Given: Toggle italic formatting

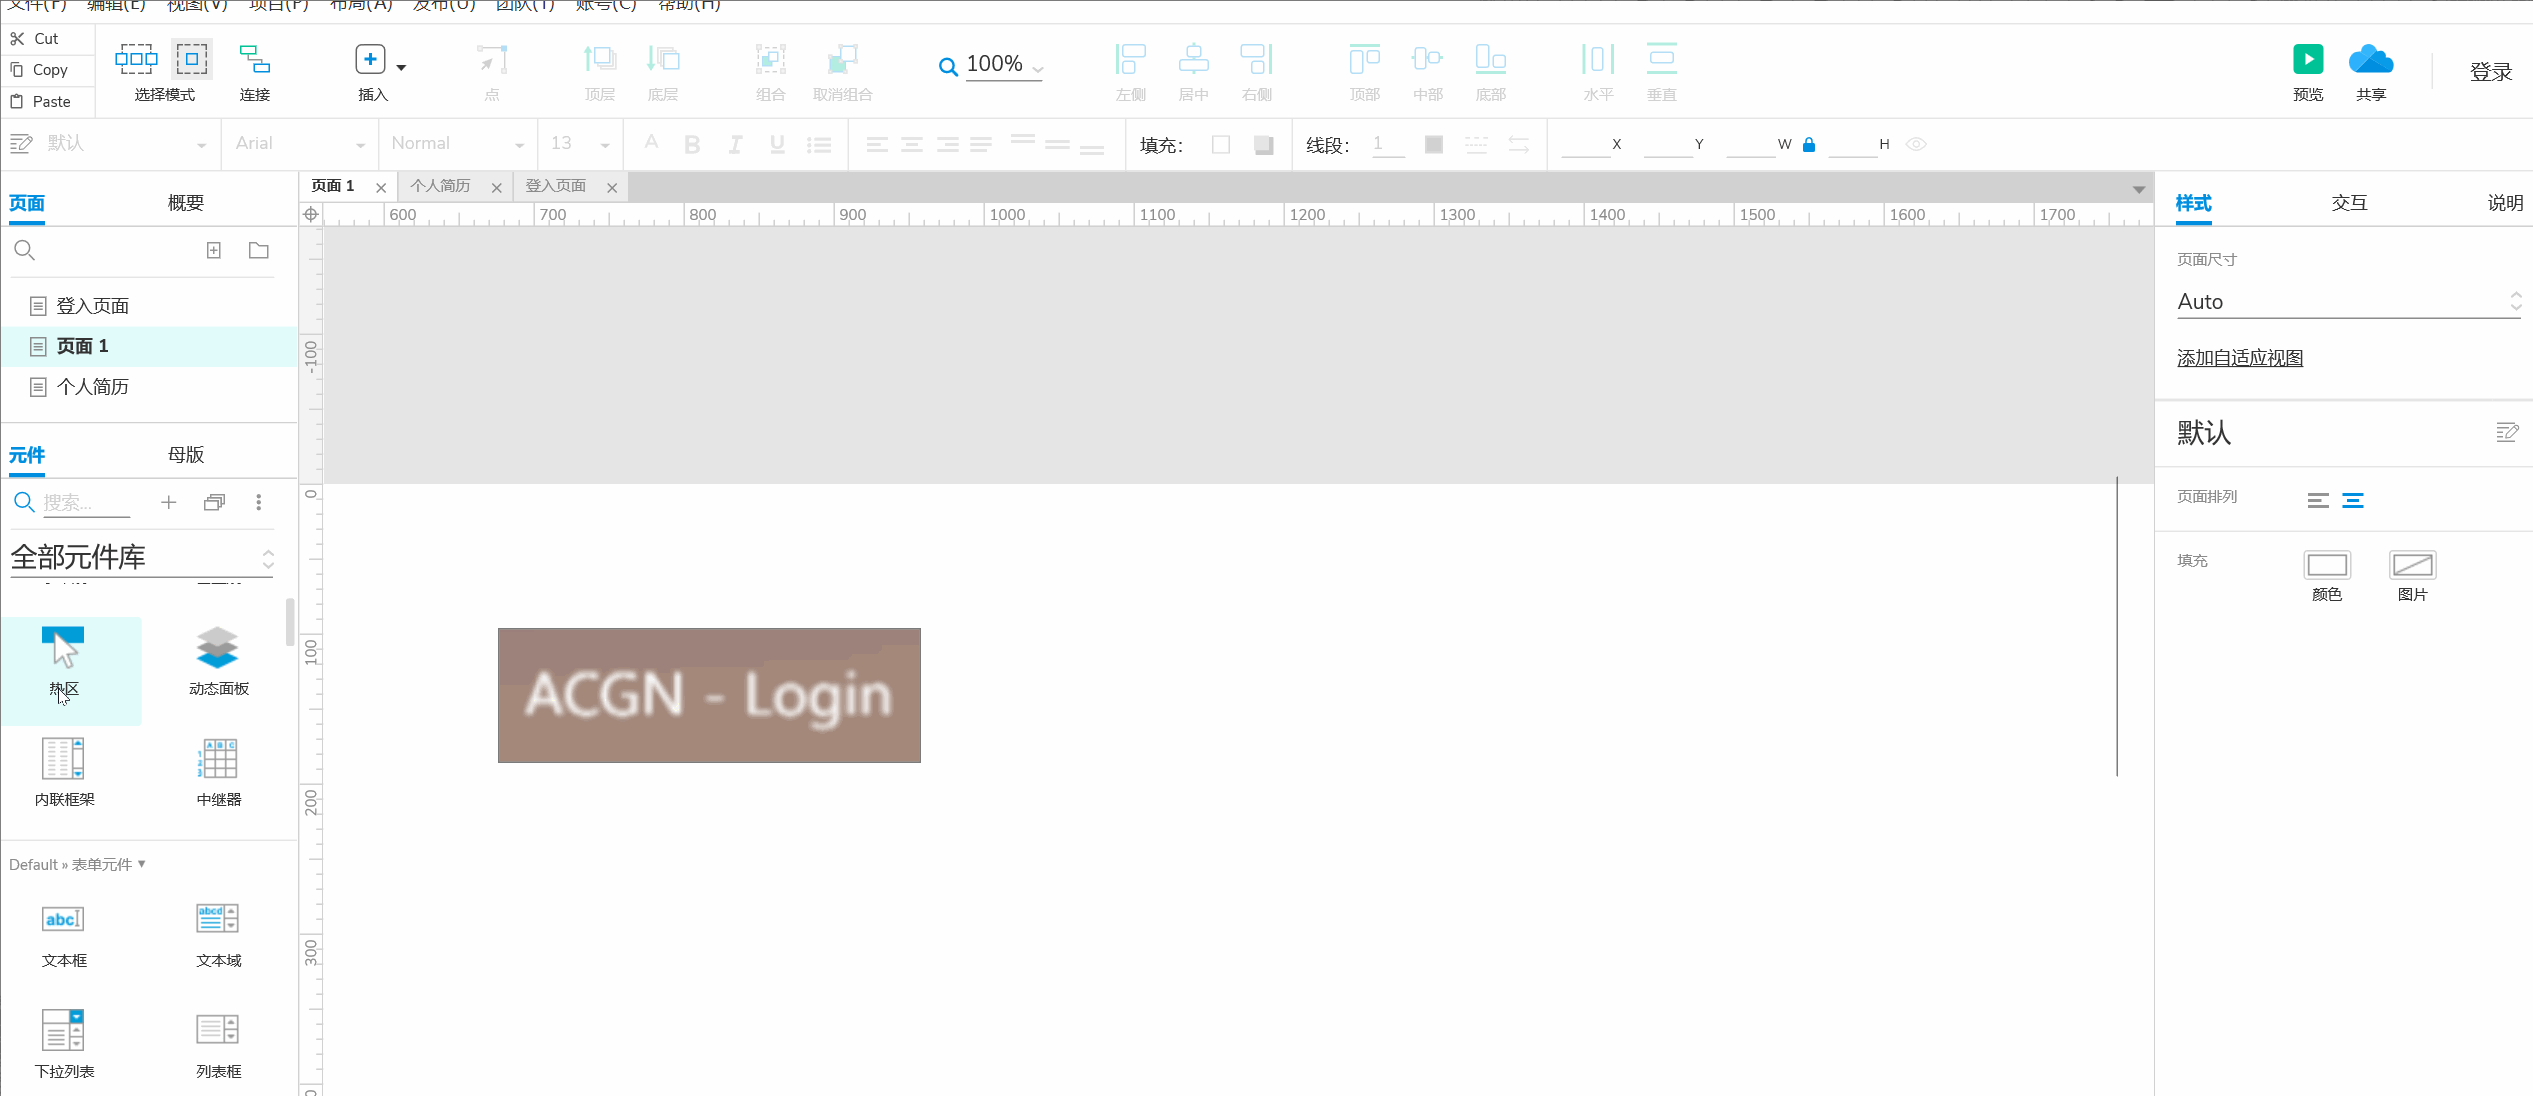Looking at the screenshot, I should coord(735,145).
